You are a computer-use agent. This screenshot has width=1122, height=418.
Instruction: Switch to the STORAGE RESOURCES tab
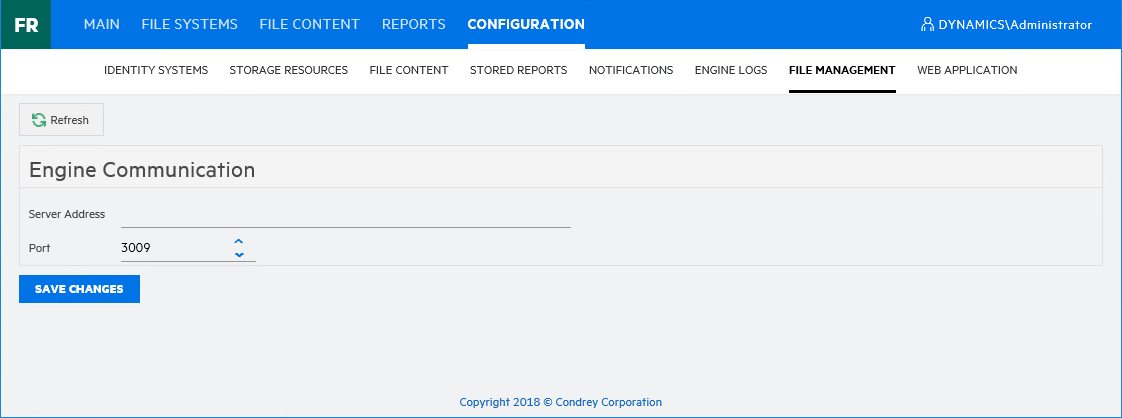(x=289, y=71)
